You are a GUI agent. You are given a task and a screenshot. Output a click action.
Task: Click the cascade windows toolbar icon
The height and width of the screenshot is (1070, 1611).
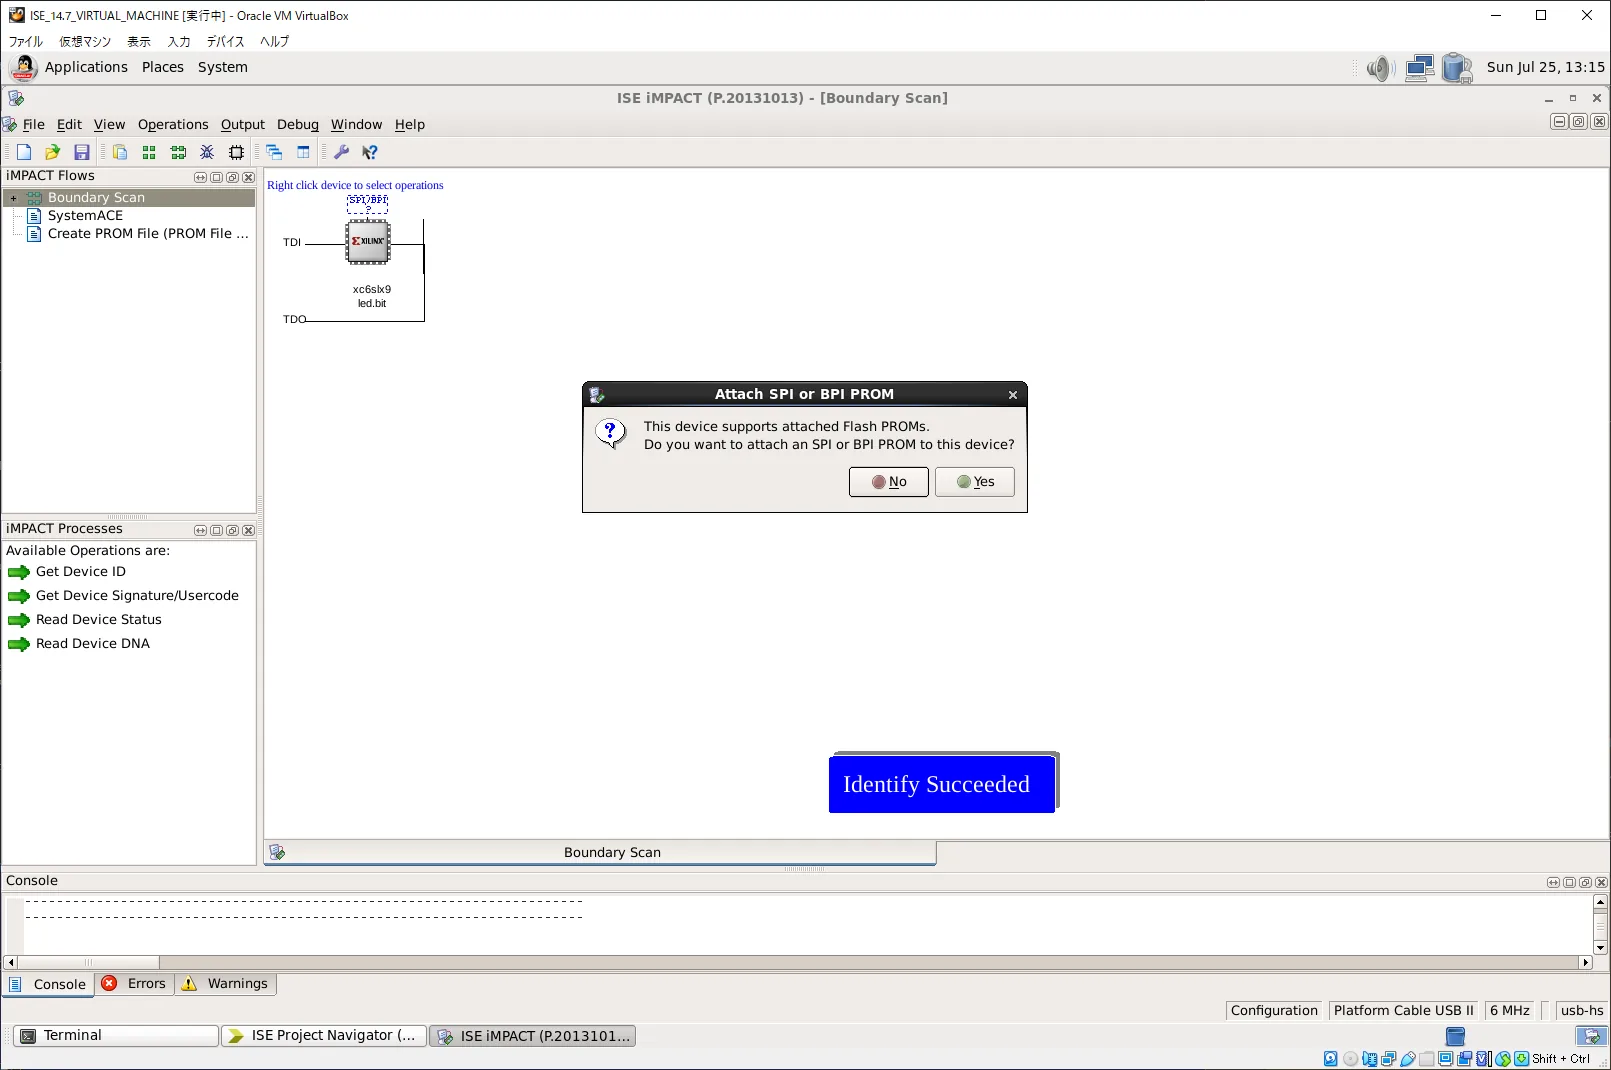pyautogui.click(x=274, y=152)
